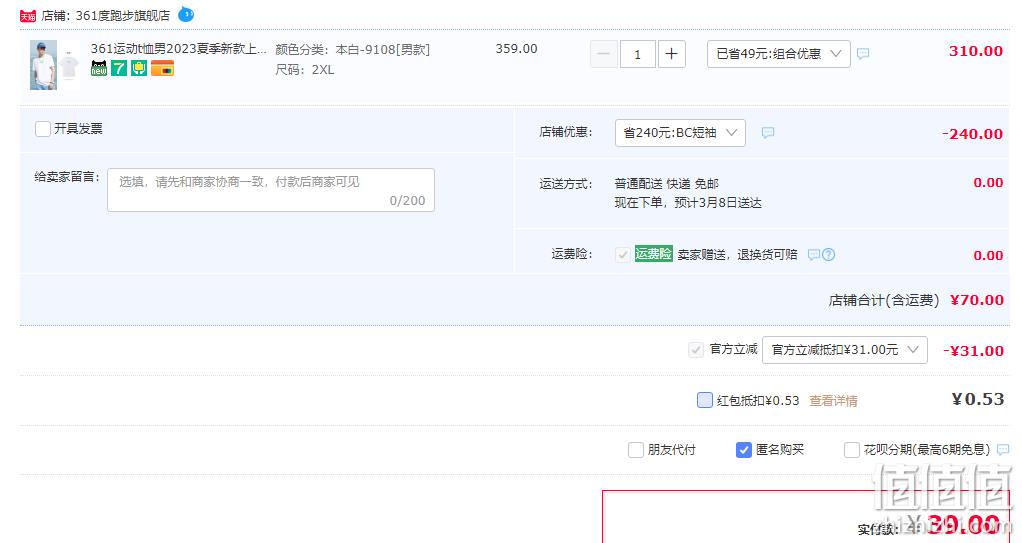Click the unit price 359.00
This screenshot has height=543, width=1022.
click(x=516, y=49)
